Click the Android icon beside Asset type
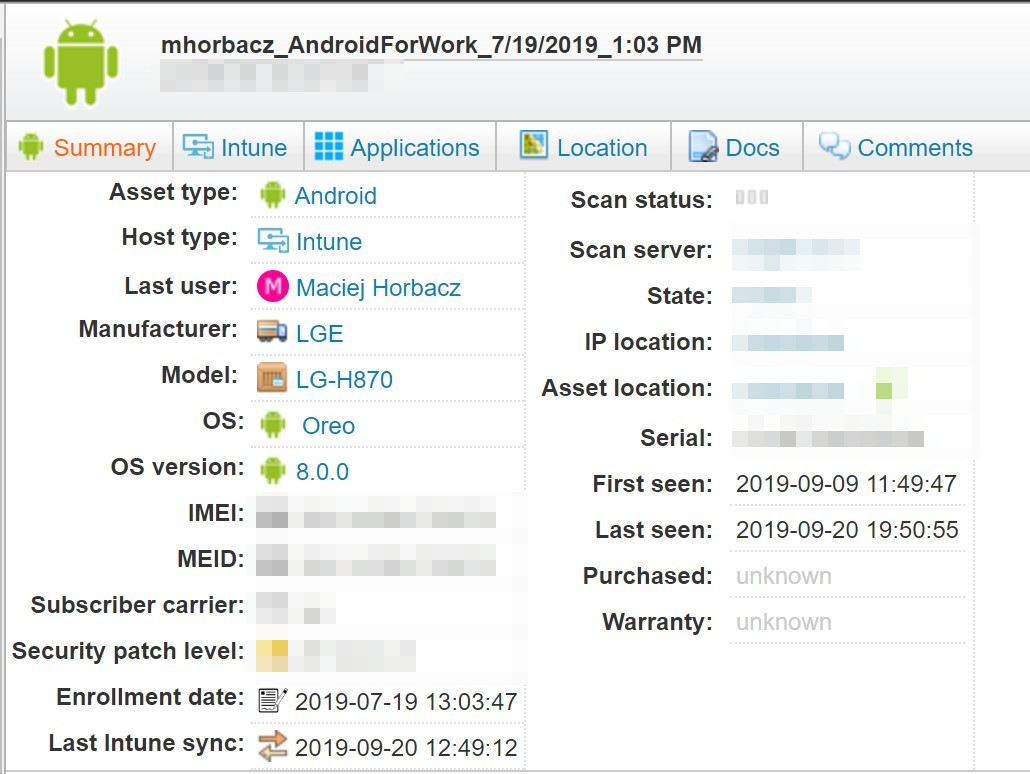Image resolution: width=1030 pixels, height=774 pixels. [273, 195]
